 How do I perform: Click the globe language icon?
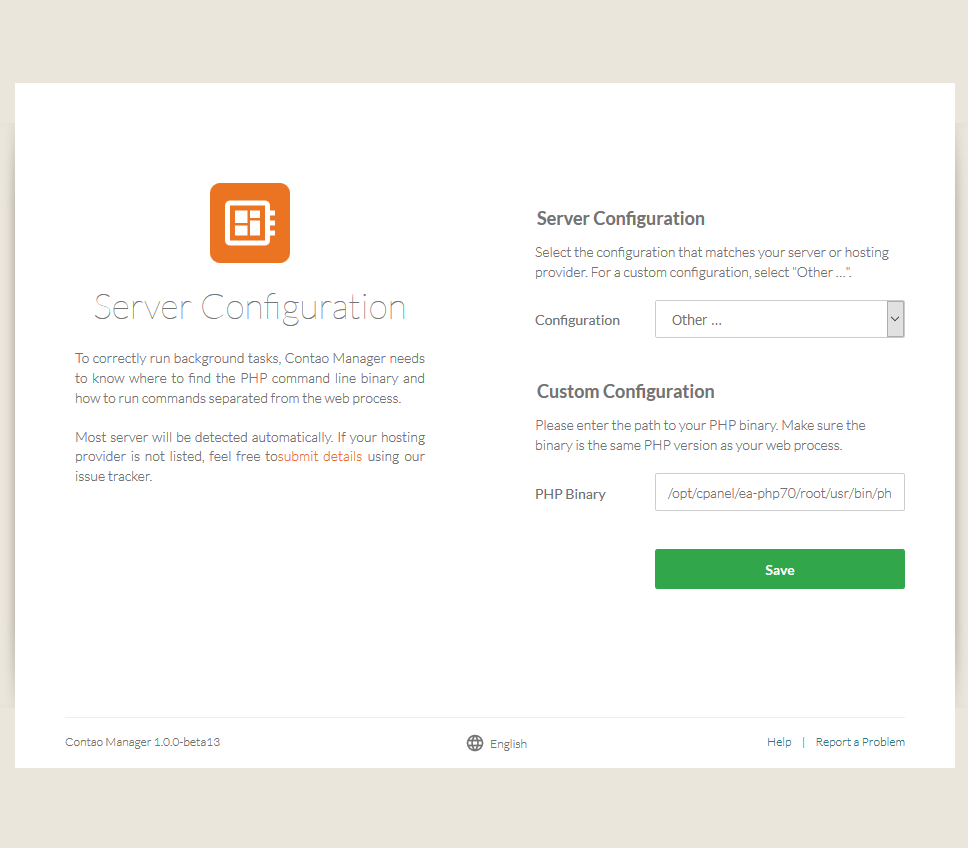tap(475, 743)
